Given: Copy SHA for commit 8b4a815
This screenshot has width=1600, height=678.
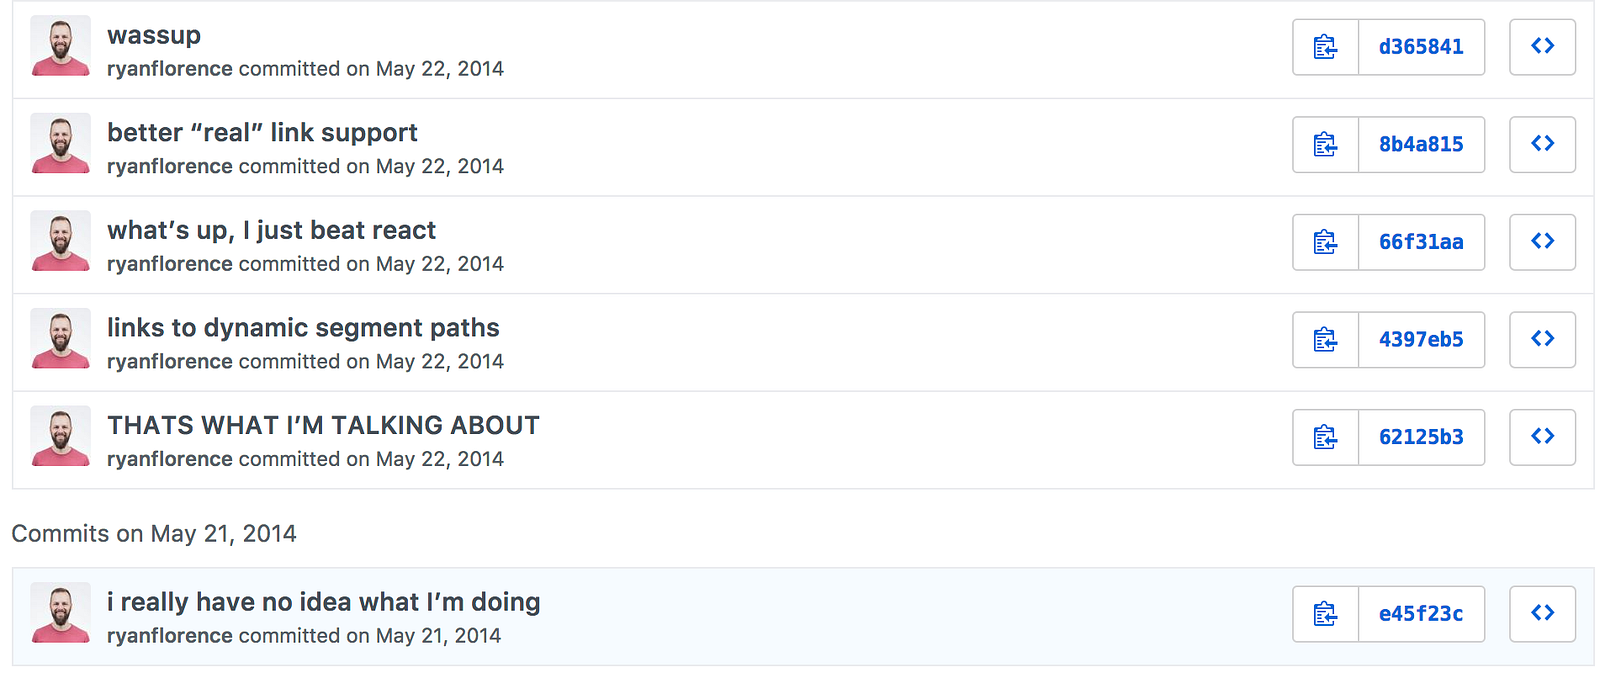Looking at the screenshot, I should click(x=1325, y=145).
